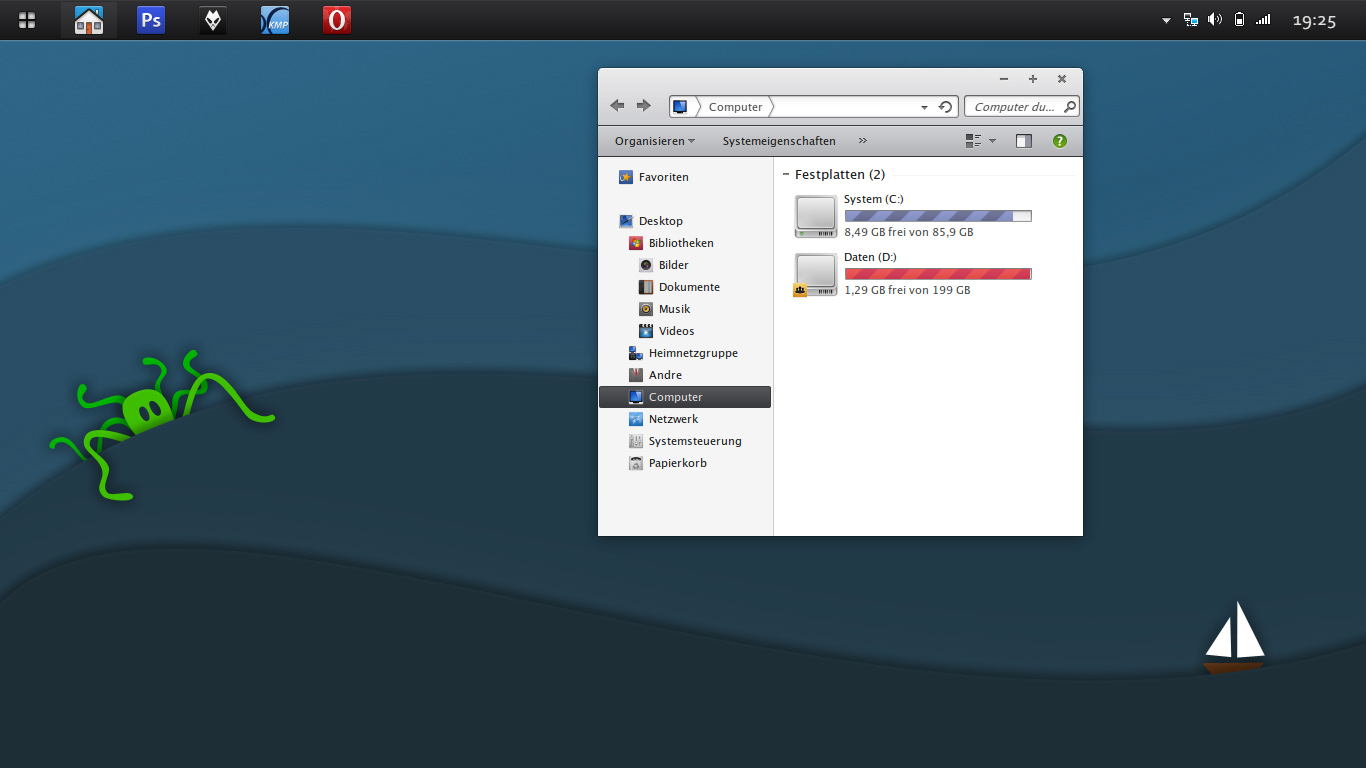The width and height of the screenshot is (1366, 768).
Task: Click the Computer breadcrumb in the address bar
Action: 736,107
